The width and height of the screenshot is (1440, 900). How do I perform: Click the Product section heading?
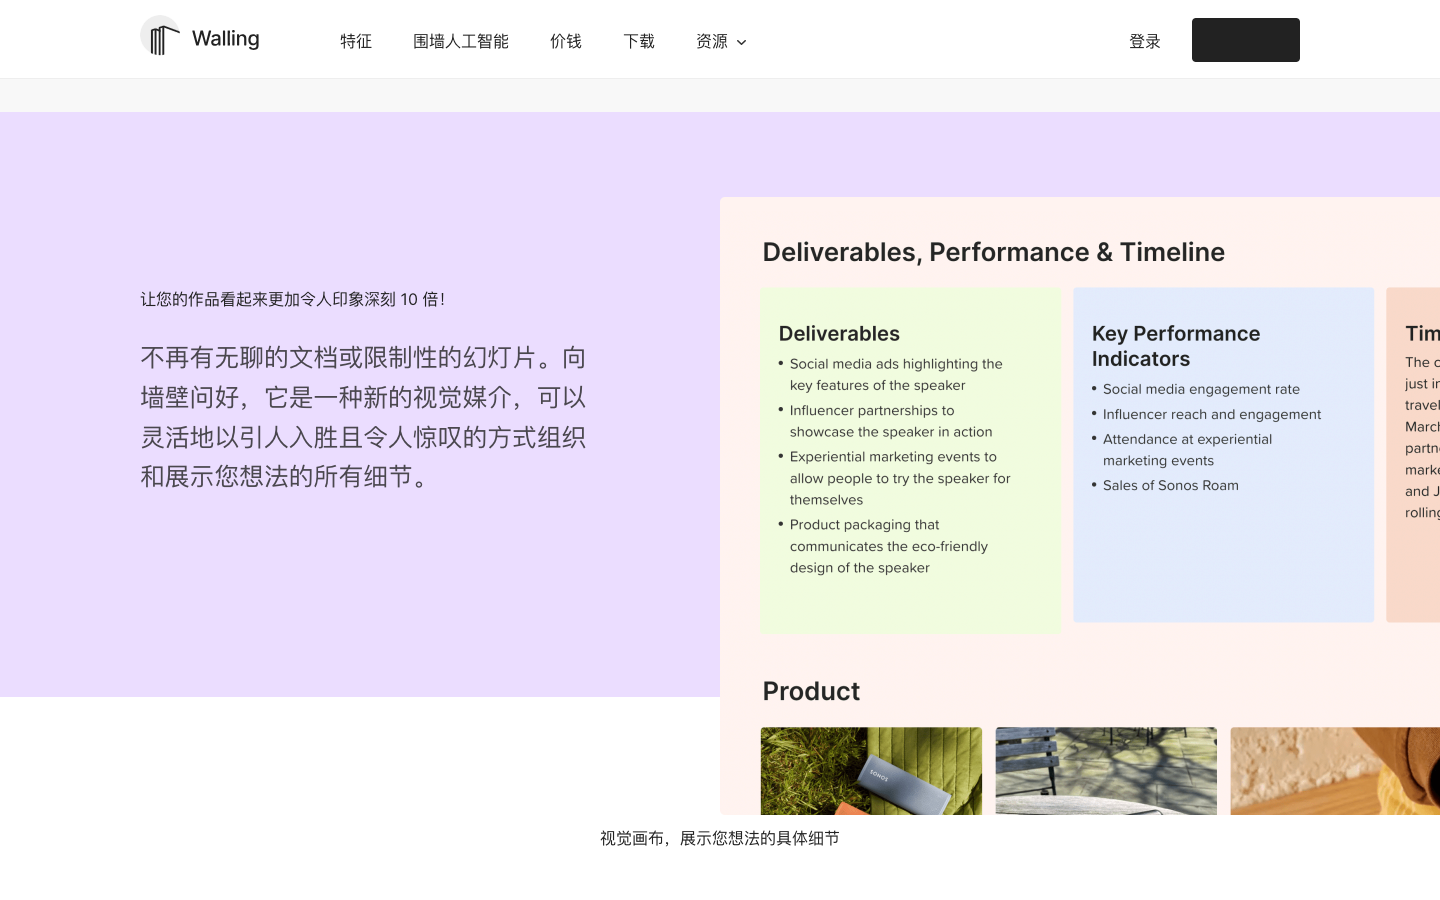(x=811, y=691)
